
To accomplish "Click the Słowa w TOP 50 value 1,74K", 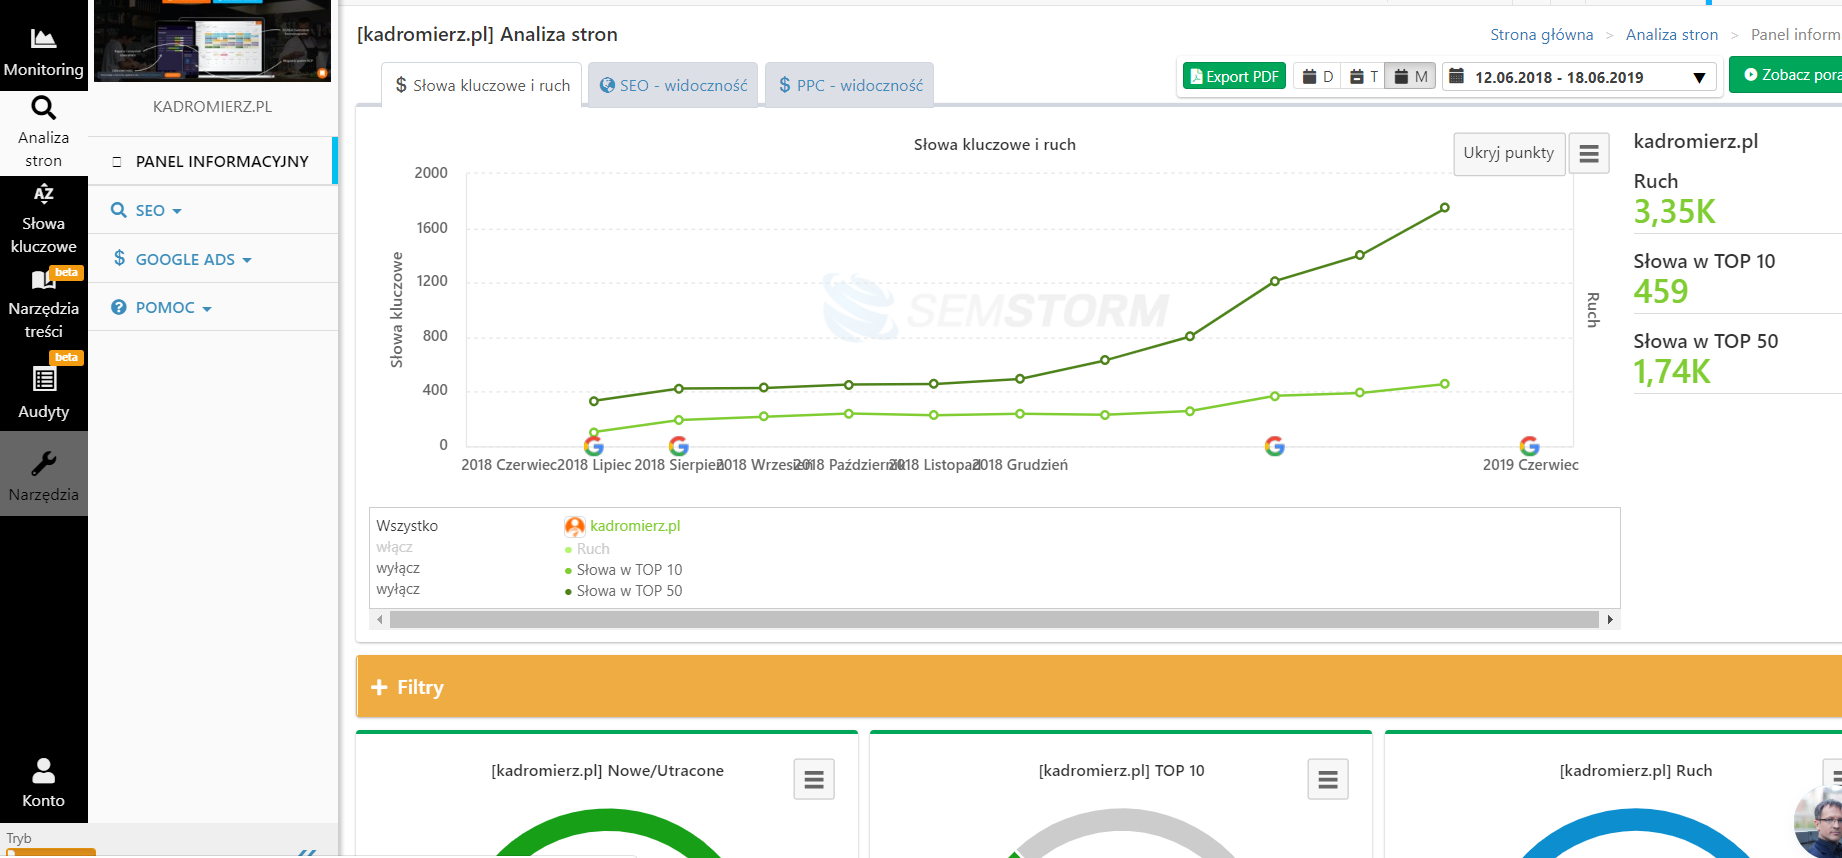I will click(x=1672, y=371).
